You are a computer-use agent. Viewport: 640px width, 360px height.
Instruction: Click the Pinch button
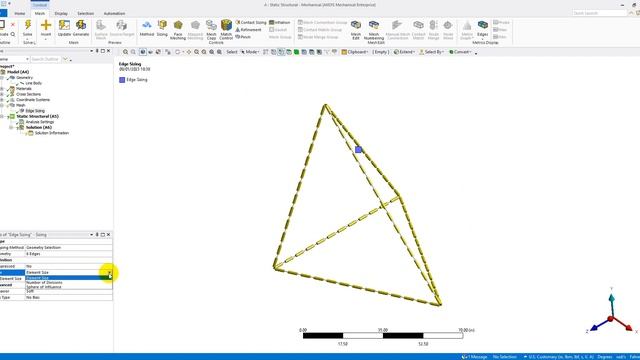pos(243,37)
